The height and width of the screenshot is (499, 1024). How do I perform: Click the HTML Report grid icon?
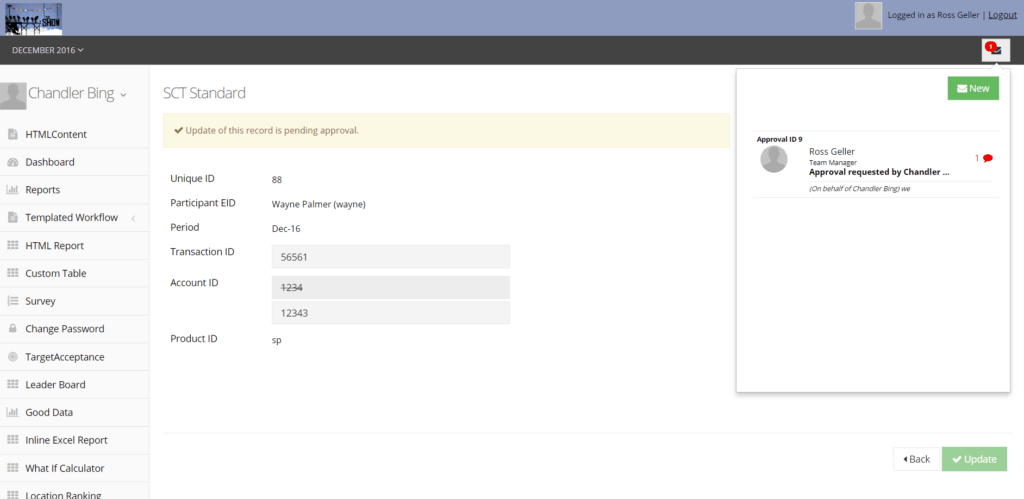pyautogui.click(x=12, y=246)
